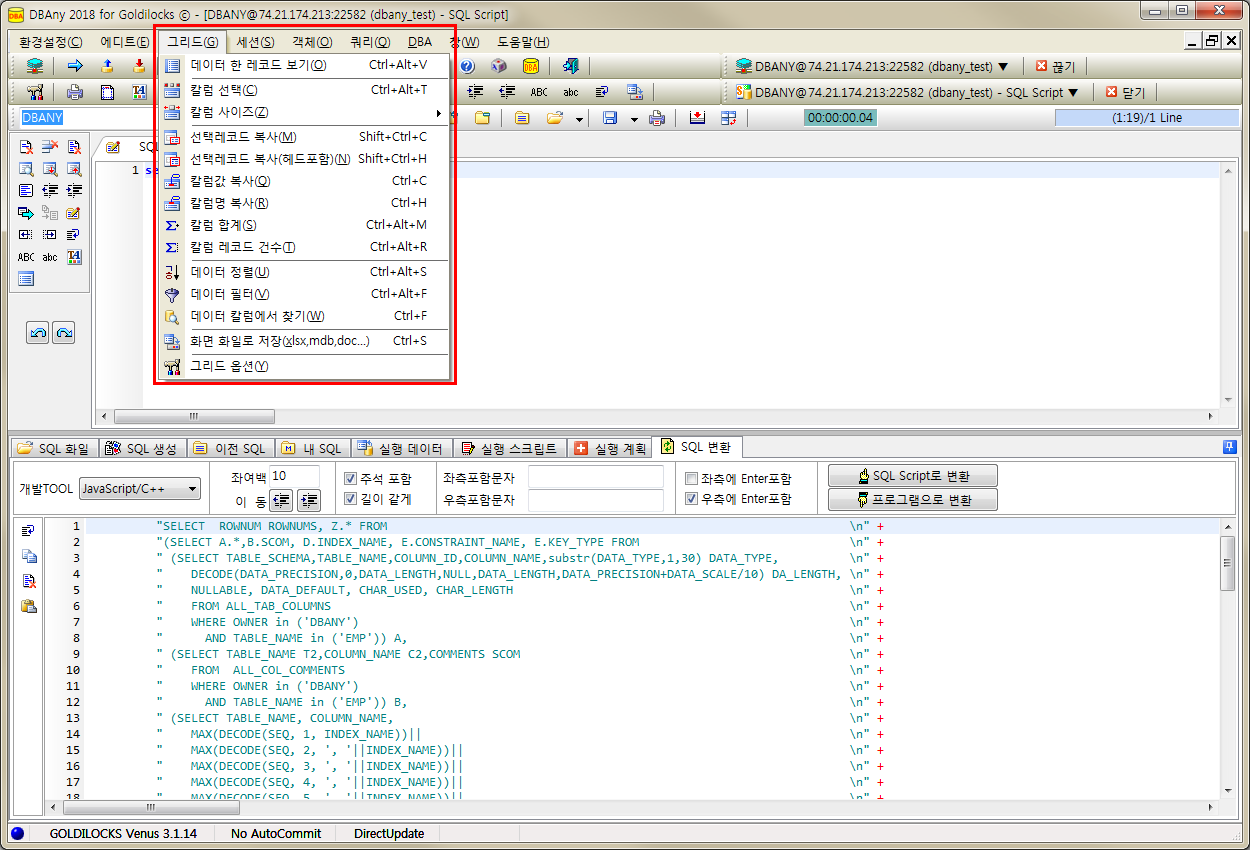Image resolution: width=1250 pixels, height=850 pixels.
Task: Switch to the 실행 계획 tab
Action: coord(610,448)
